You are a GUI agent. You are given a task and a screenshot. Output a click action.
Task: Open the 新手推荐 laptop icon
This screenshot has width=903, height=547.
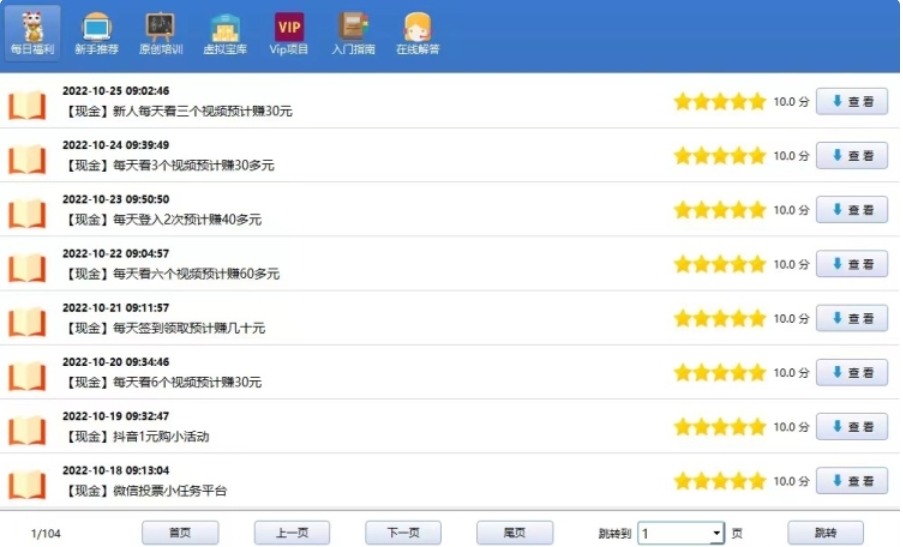pyautogui.click(x=96, y=32)
